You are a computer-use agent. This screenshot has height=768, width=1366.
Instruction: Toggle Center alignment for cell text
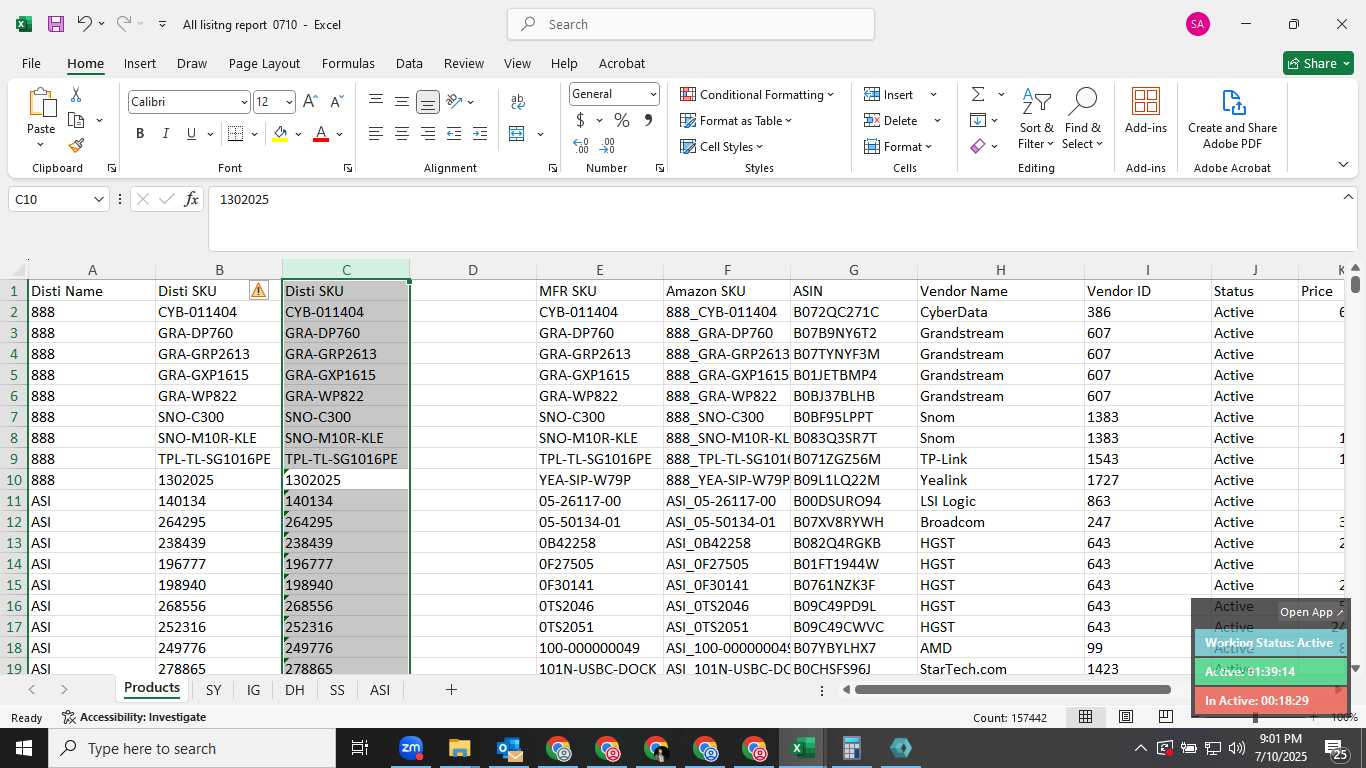coord(402,134)
